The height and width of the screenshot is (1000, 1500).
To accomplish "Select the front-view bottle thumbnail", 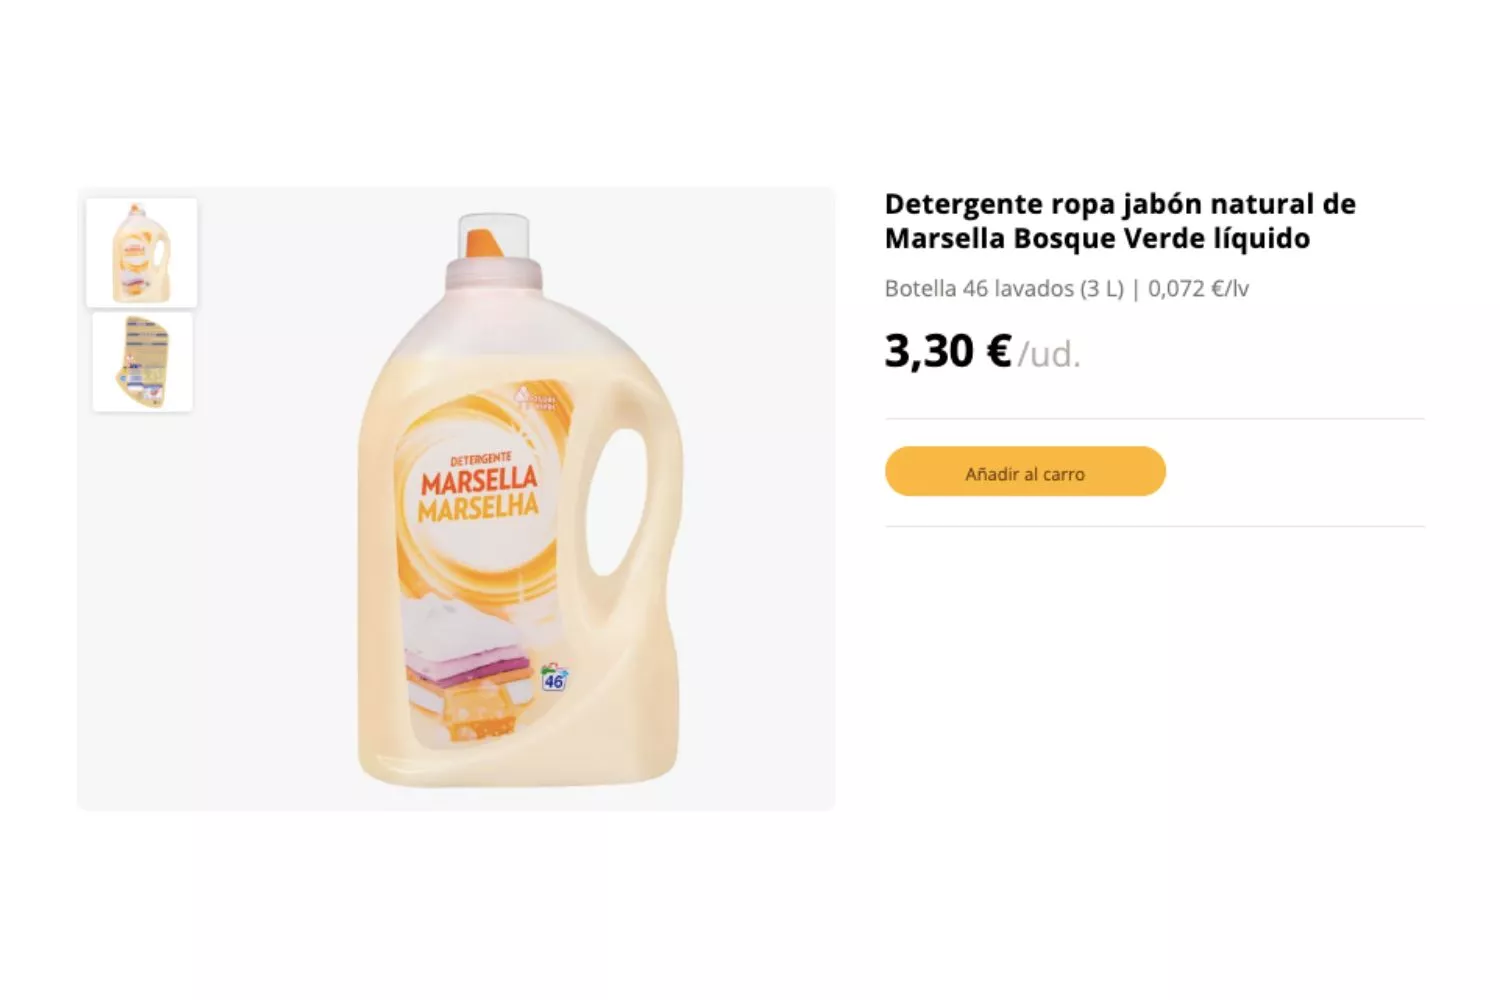I will coord(141,252).
